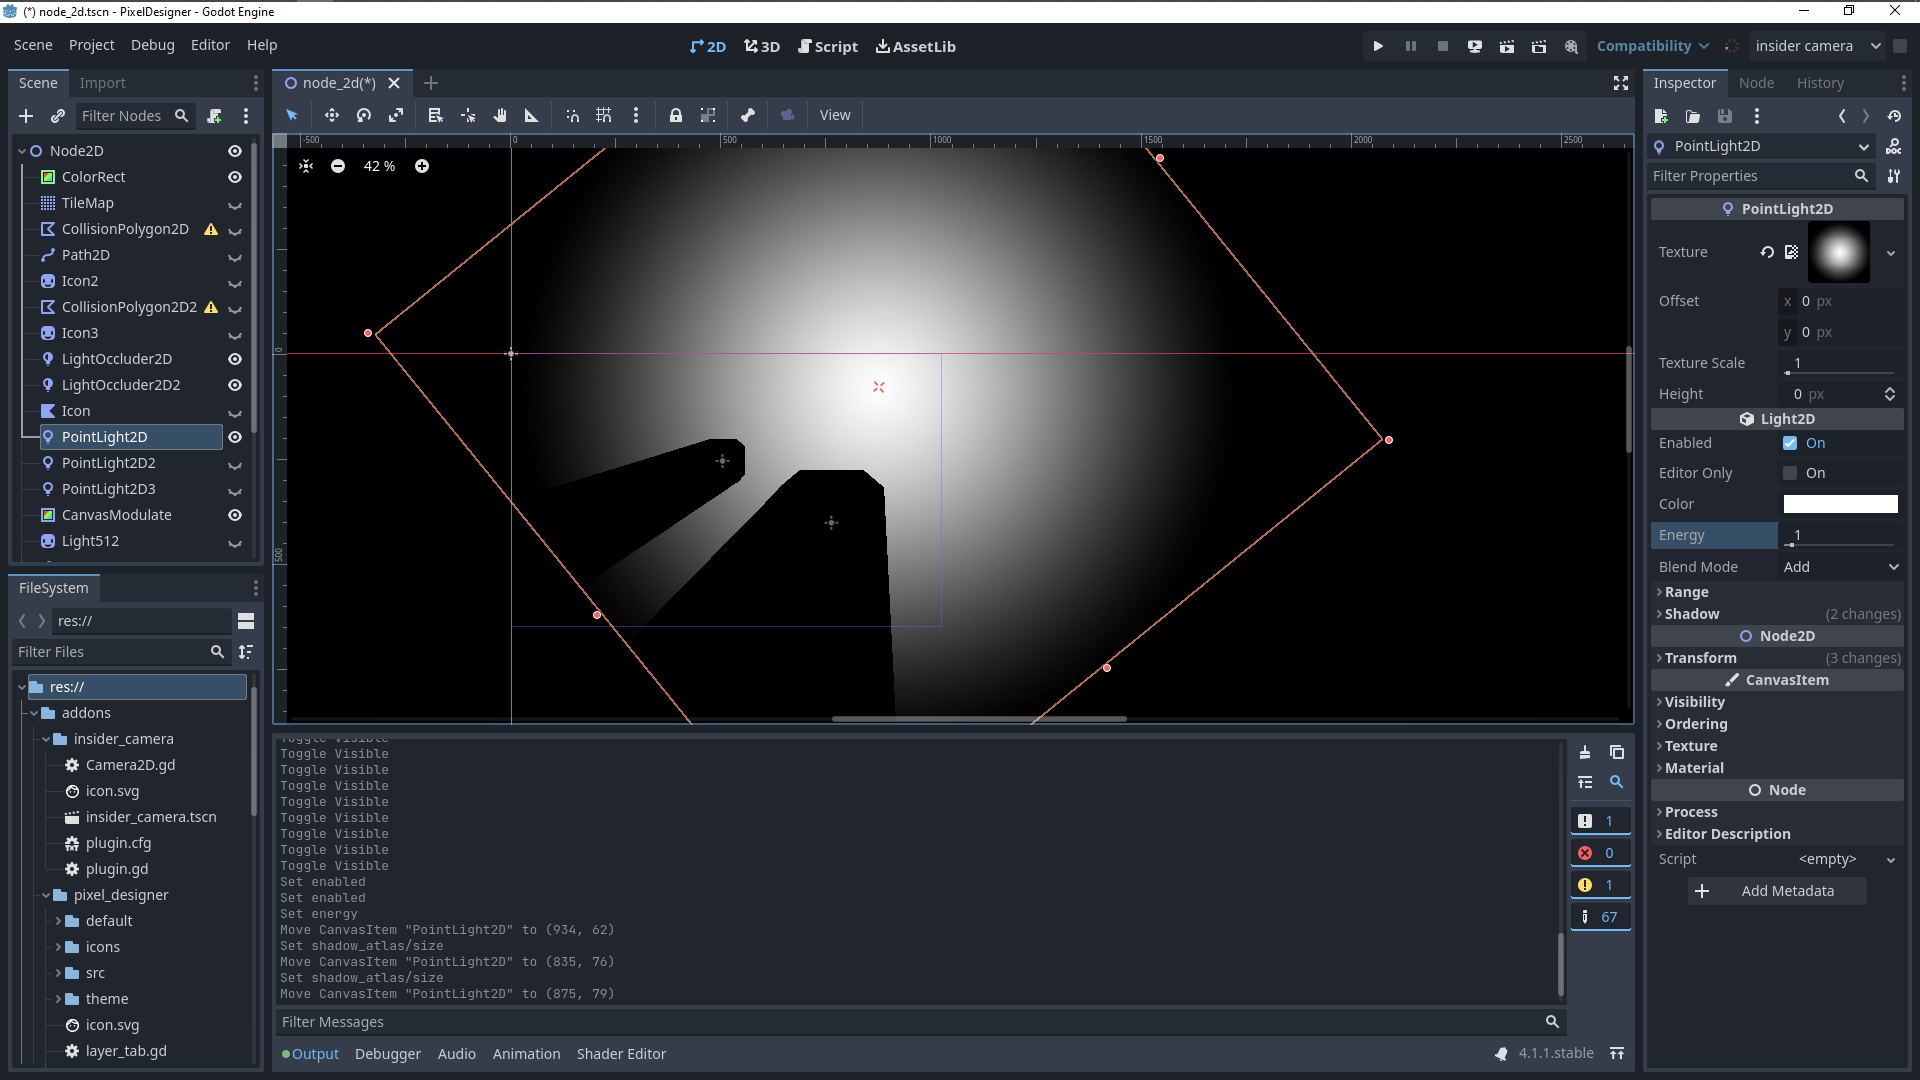Lock the selected node with the lock icon
1920x1080 pixels.
coord(676,115)
